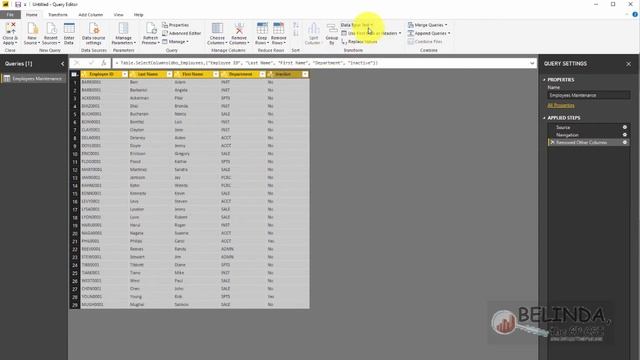Sort ascending using the ribbon Sort icon
This screenshot has height=360, width=640.
[x=296, y=25]
